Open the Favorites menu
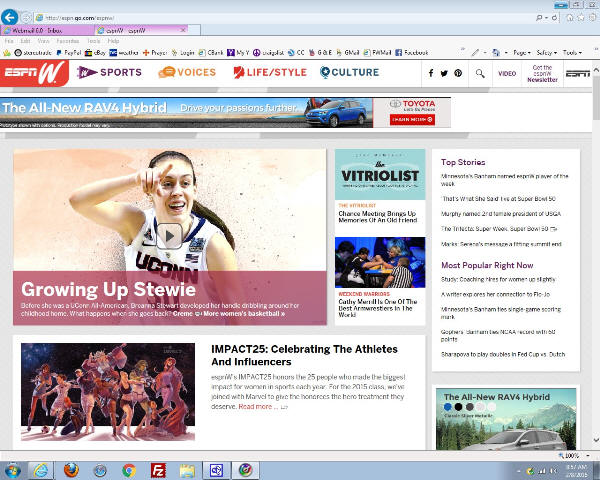Viewport: 600px width, 480px height. [67, 41]
